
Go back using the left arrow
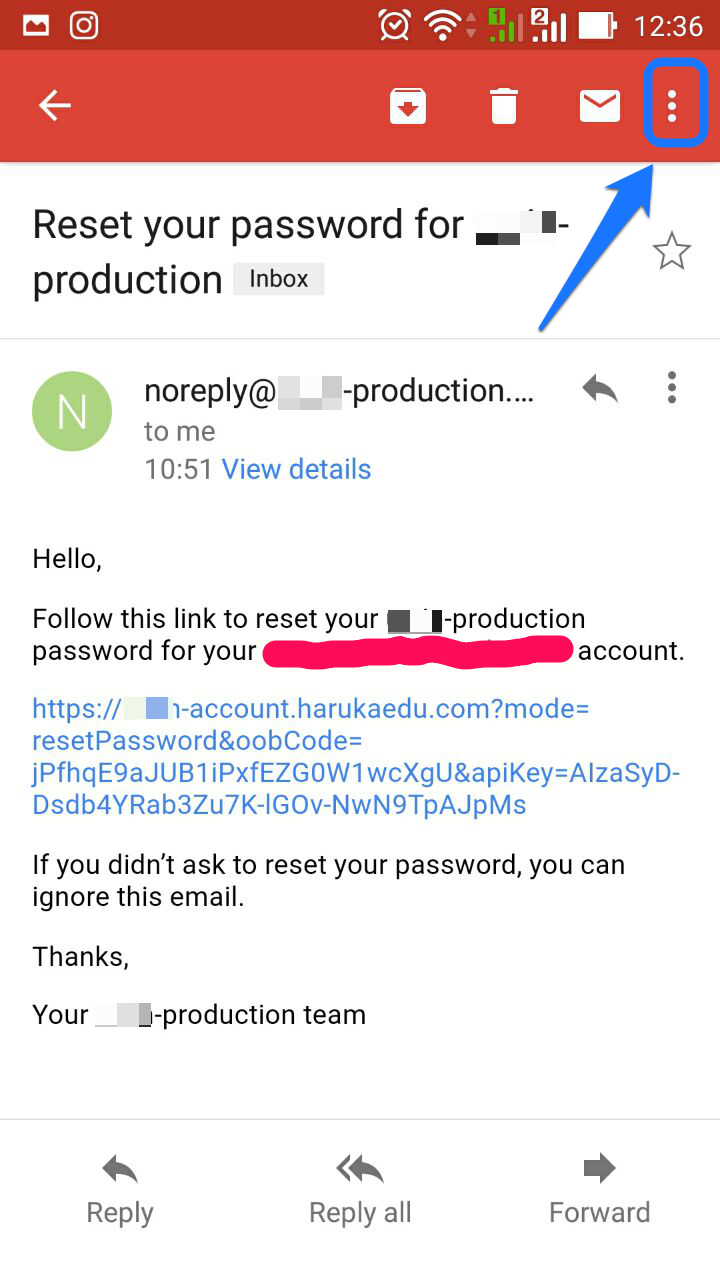[x=55, y=106]
